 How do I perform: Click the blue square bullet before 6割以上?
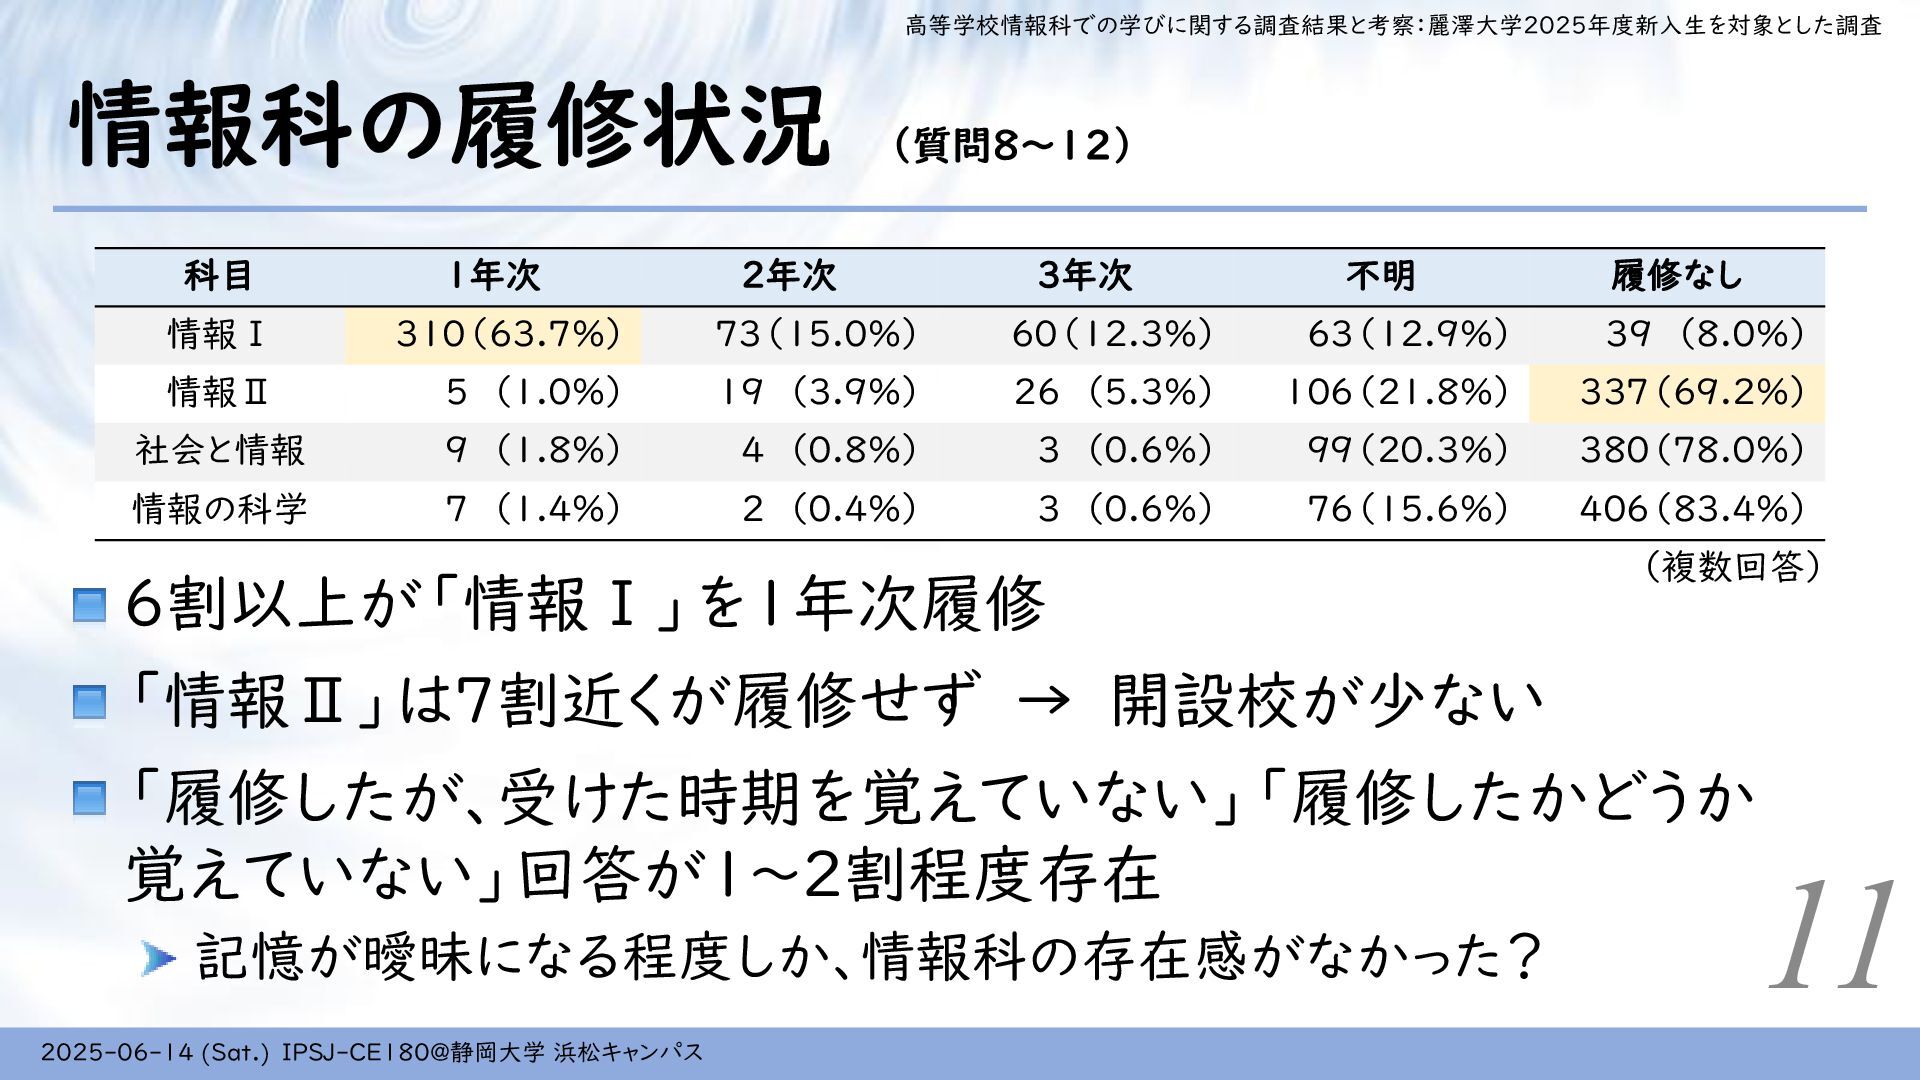pos(90,606)
